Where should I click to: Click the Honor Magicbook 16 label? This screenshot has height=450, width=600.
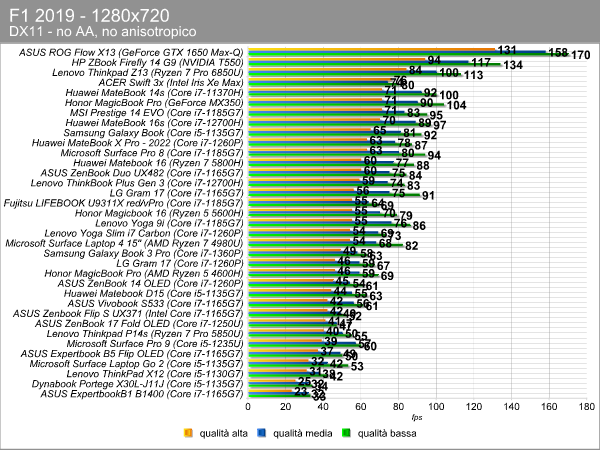point(159,213)
